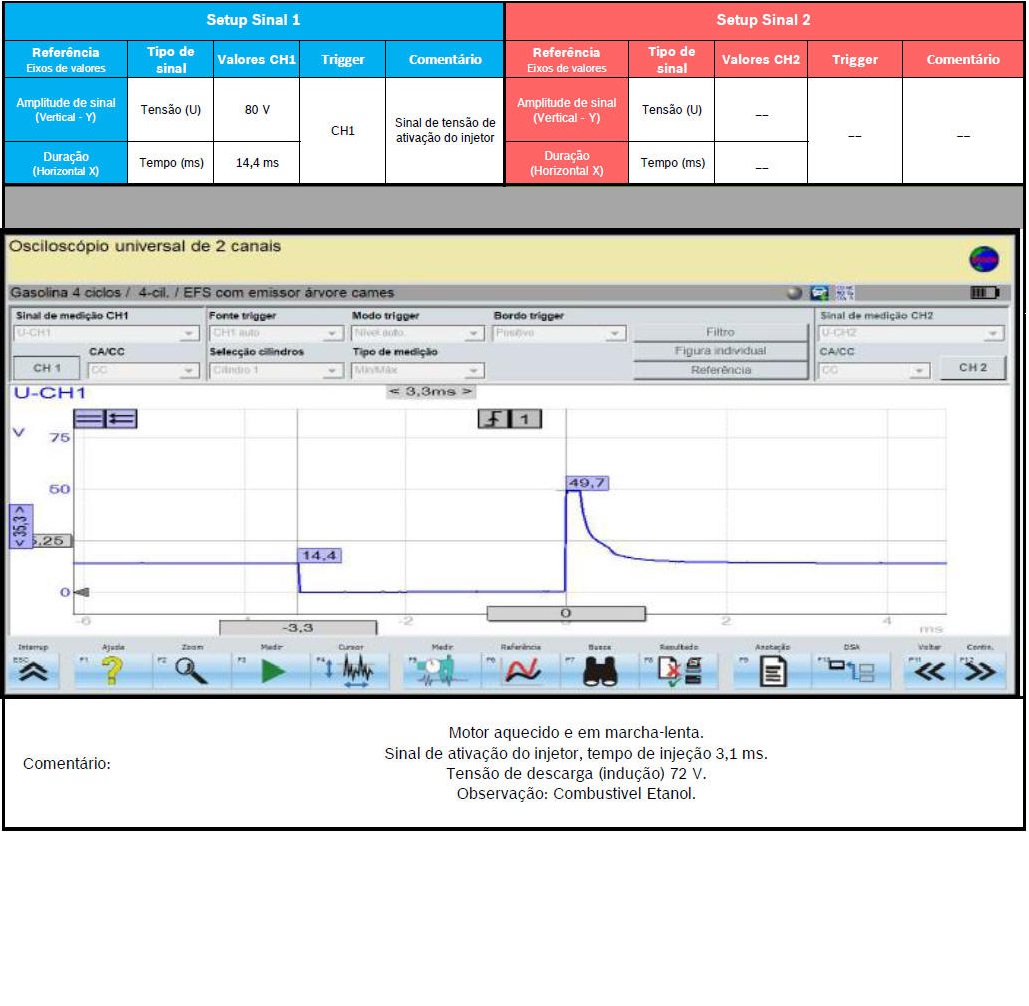Open the Zoom magnifier tool
This screenshot has height=1006, width=1029.
191,672
